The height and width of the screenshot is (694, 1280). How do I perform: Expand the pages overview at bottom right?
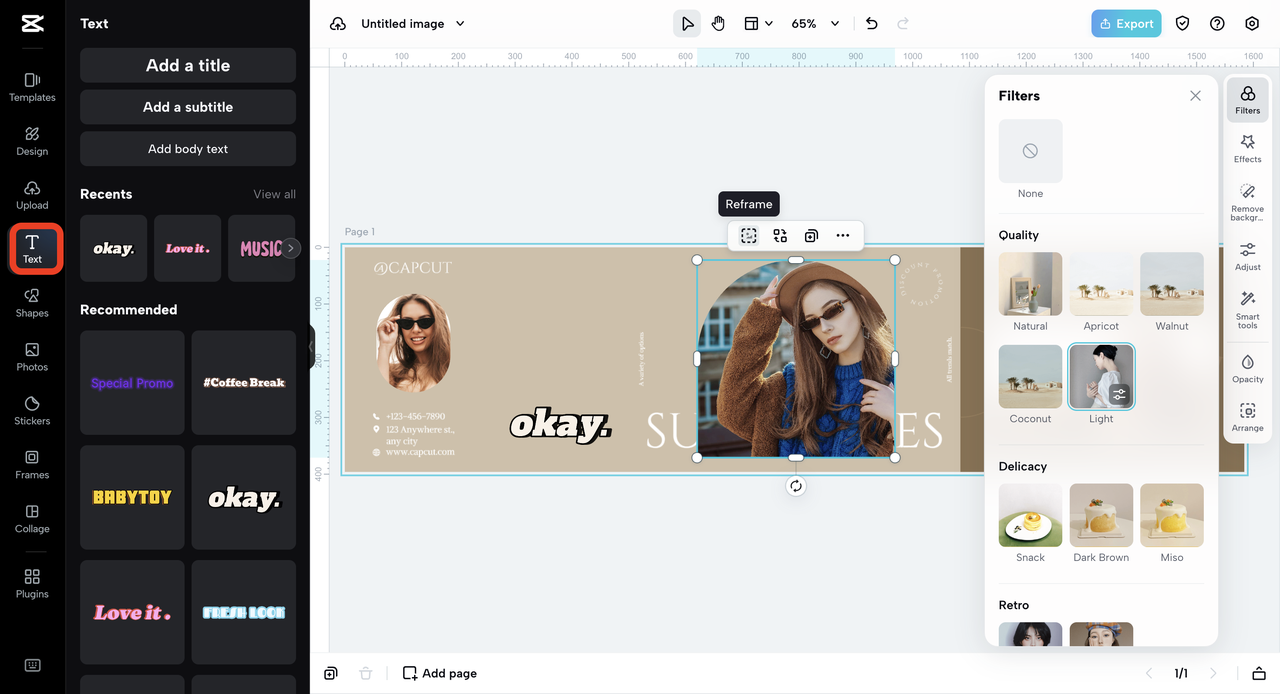click(x=1259, y=673)
